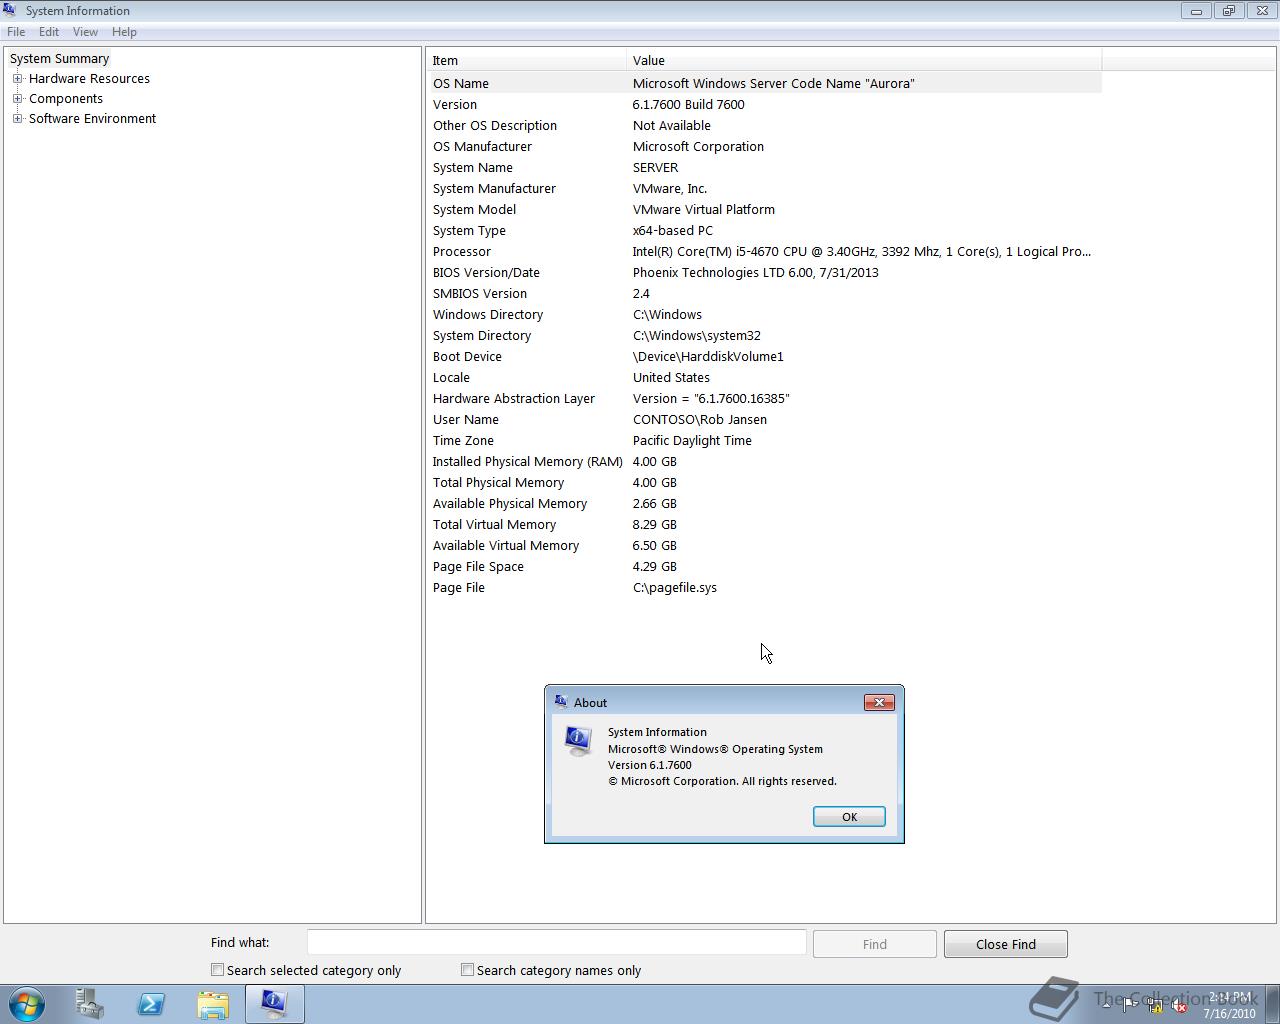Click System Name value SERVER
This screenshot has height=1024, width=1280.
(x=655, y=167)
